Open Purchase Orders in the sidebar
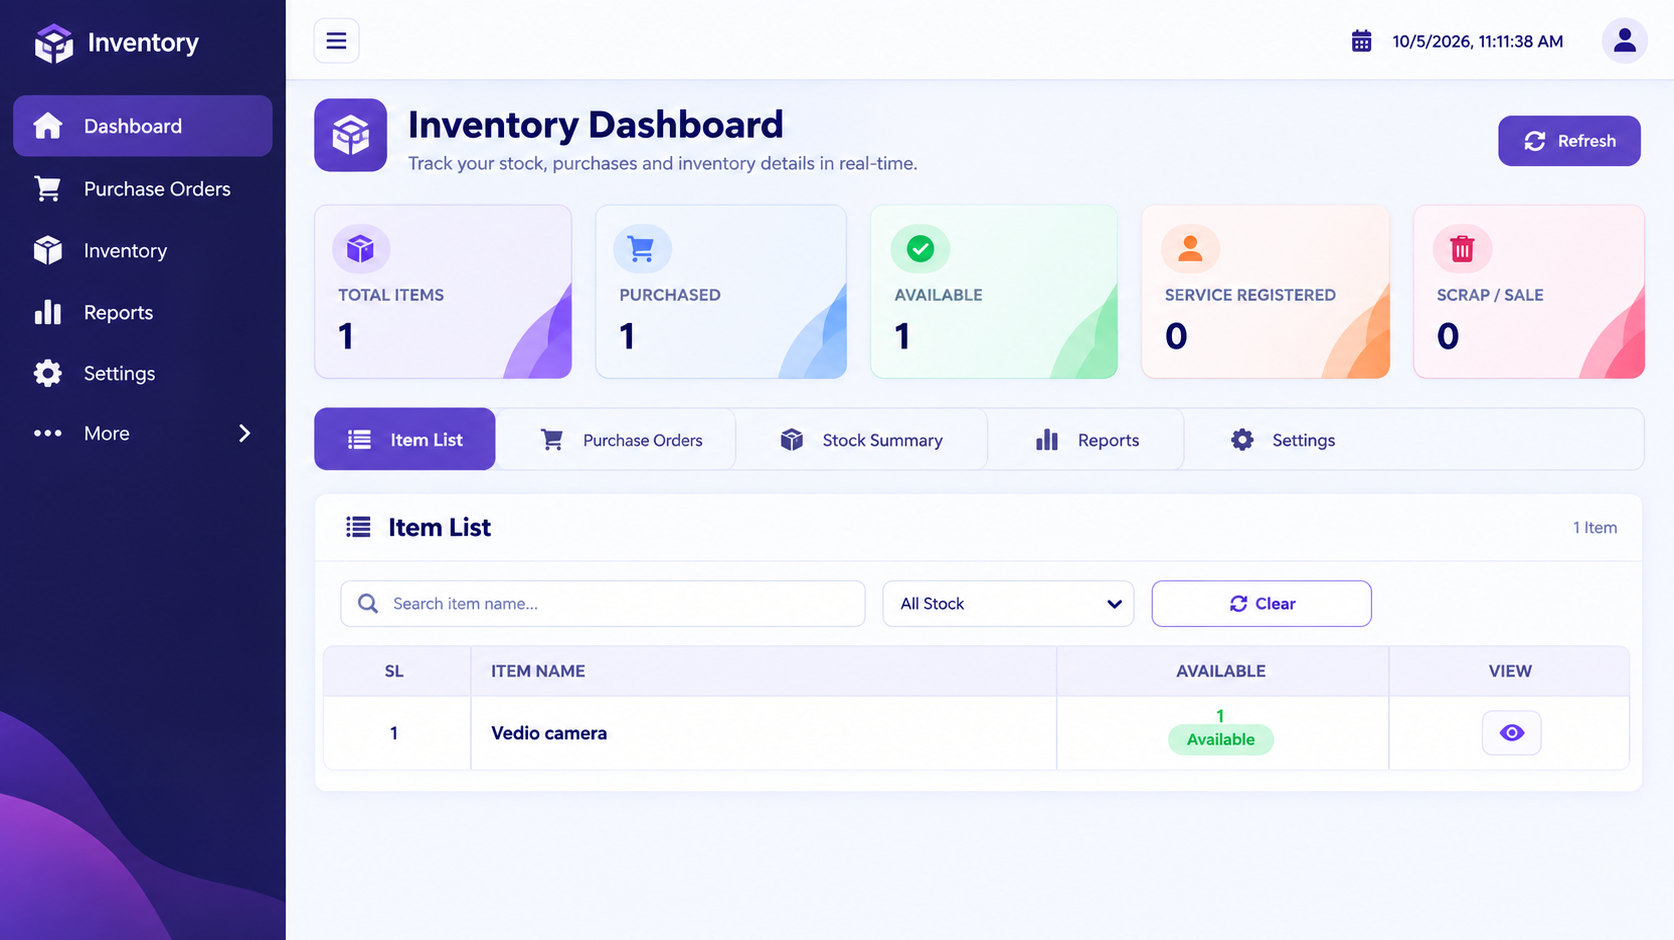 tap(142, 189)
